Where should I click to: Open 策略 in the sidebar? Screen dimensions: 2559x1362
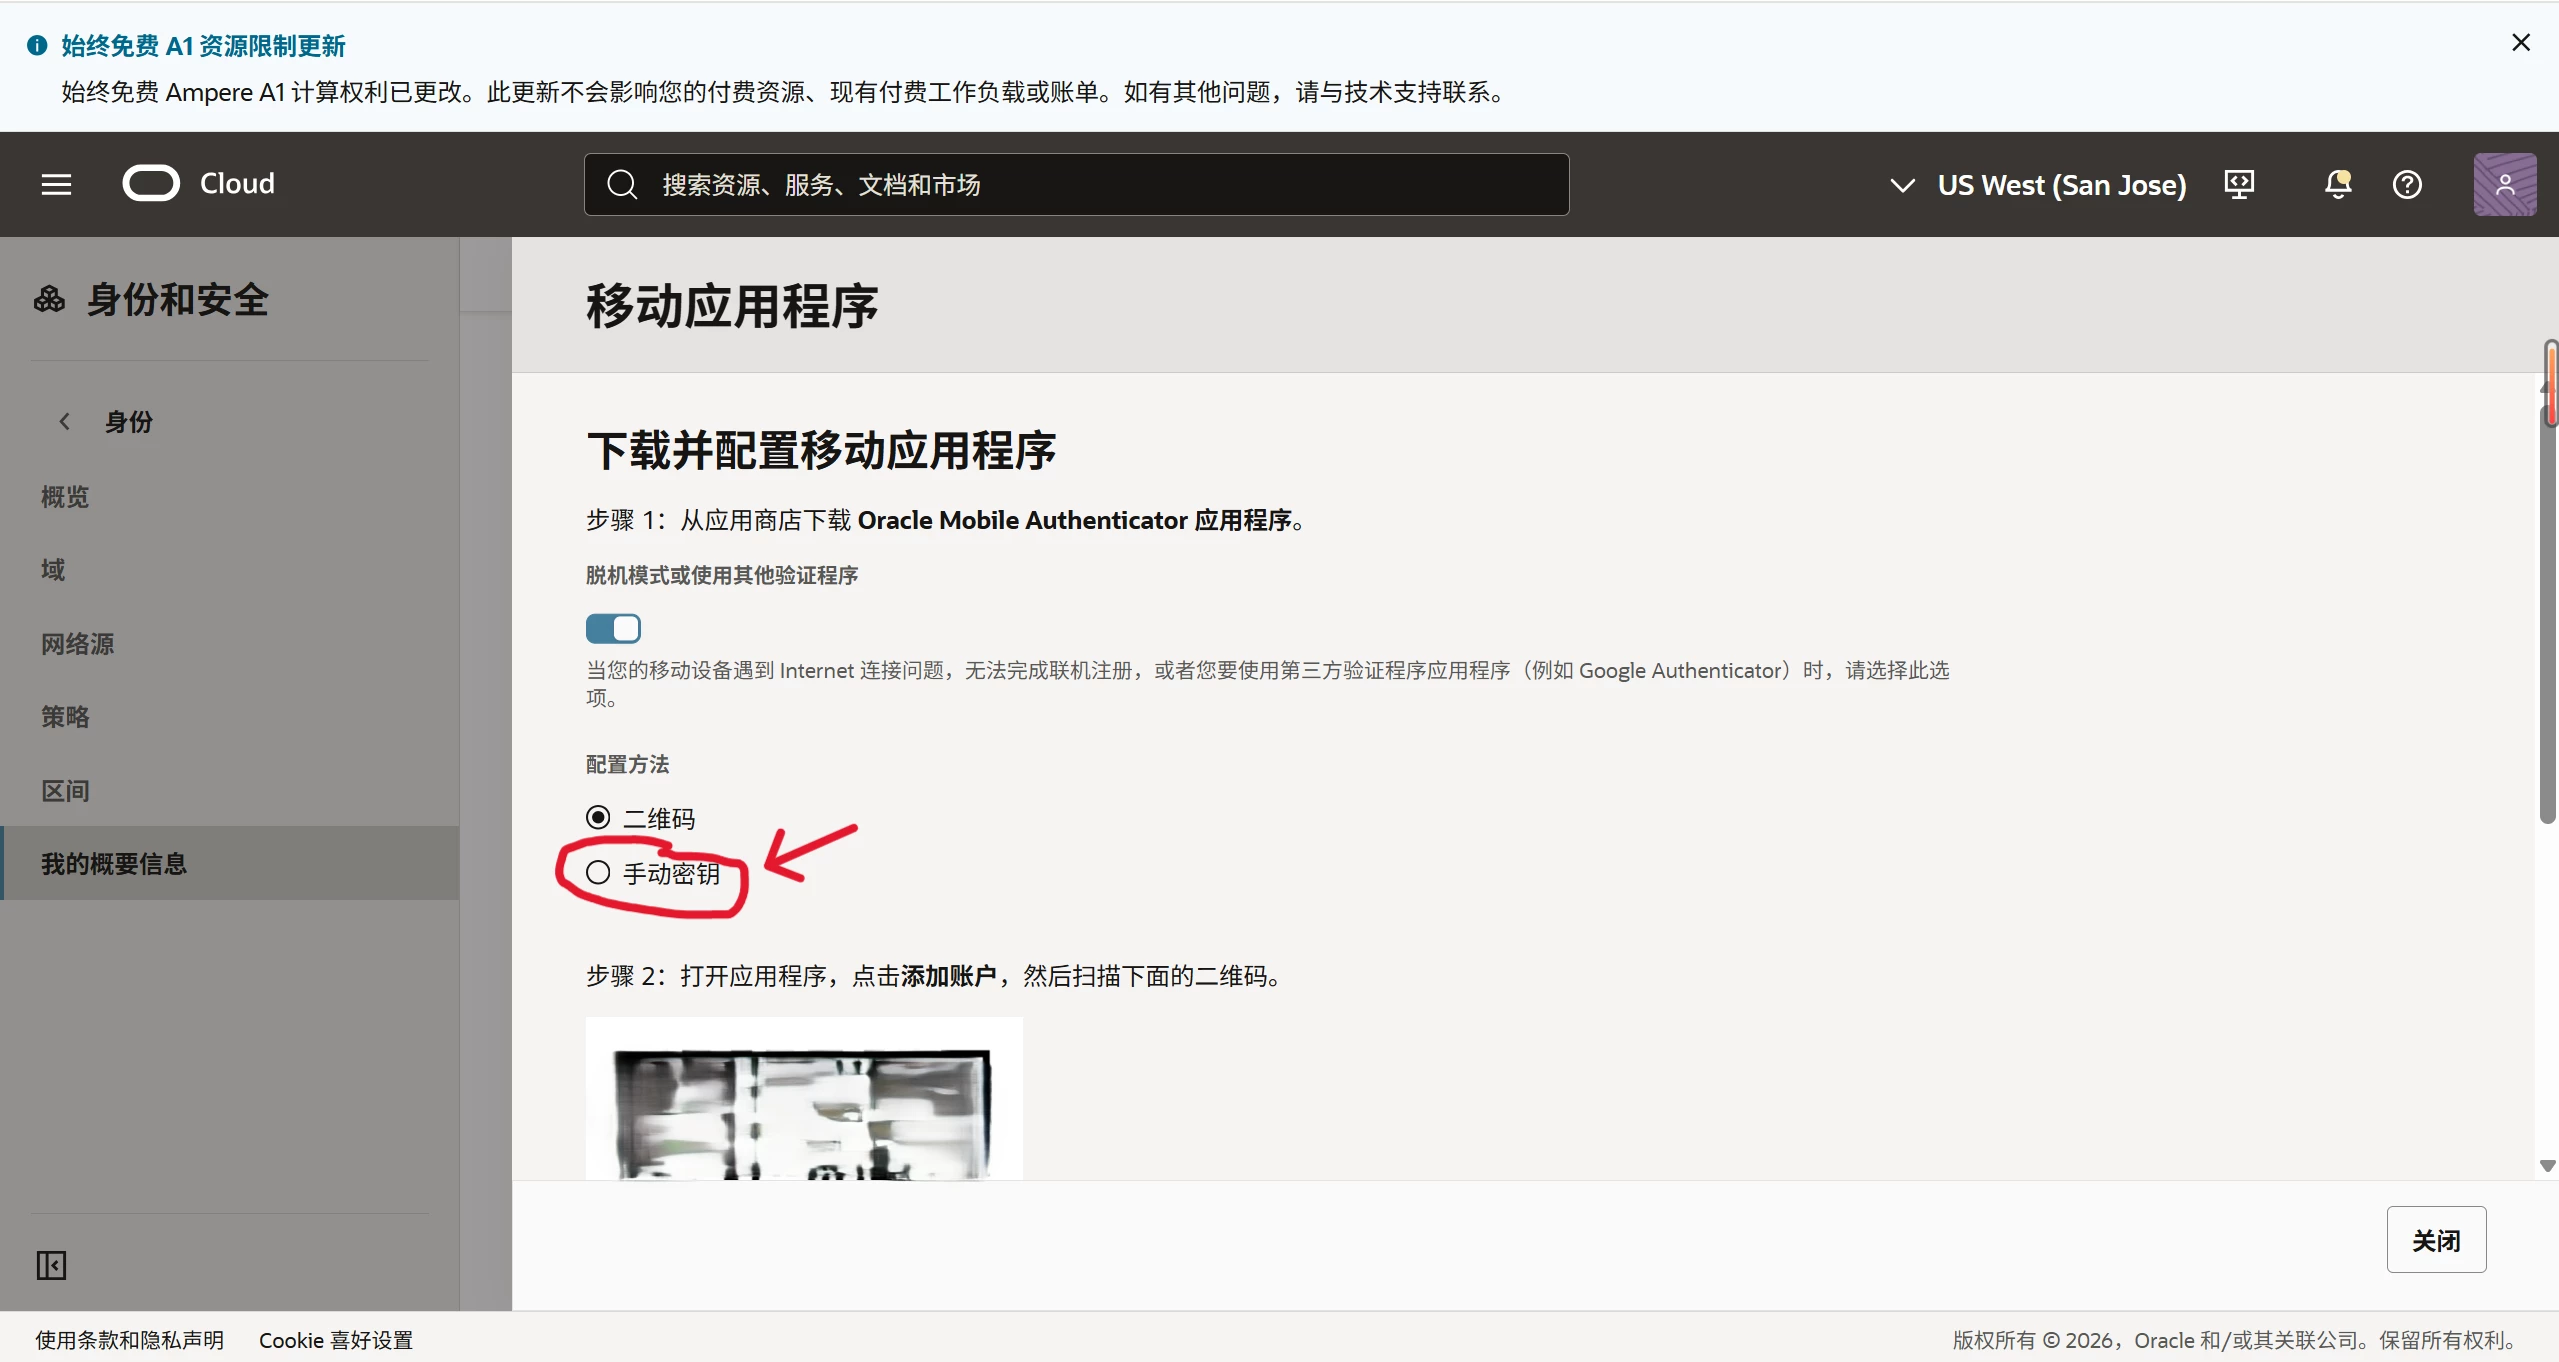pos(65,717)
